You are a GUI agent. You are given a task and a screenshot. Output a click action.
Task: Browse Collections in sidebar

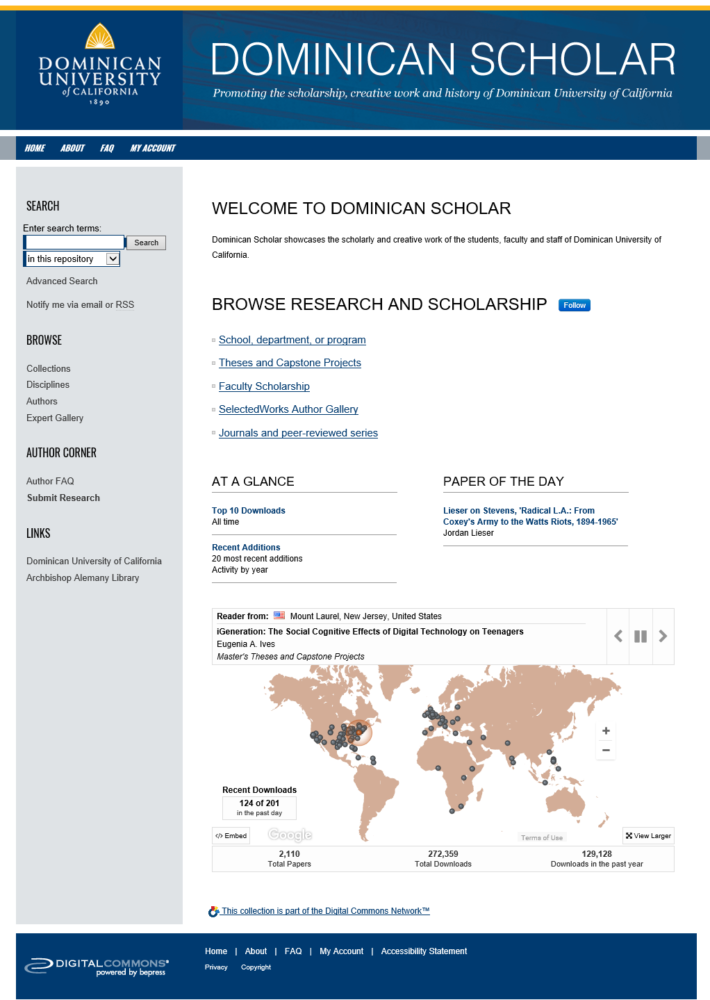click(x=48, y=369)
